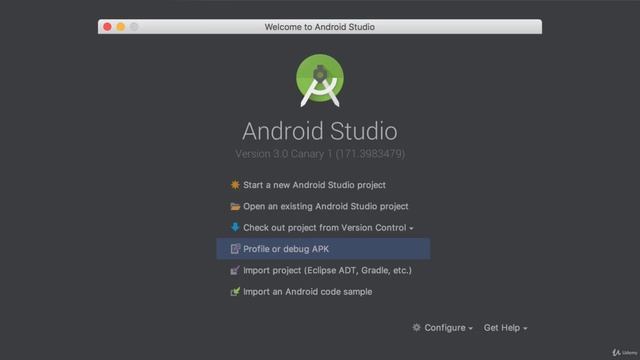Open the Get Help dropdown menu
The height and width of the screenshot is (360, 640).
pyautogui.click(x=505, y=328)
